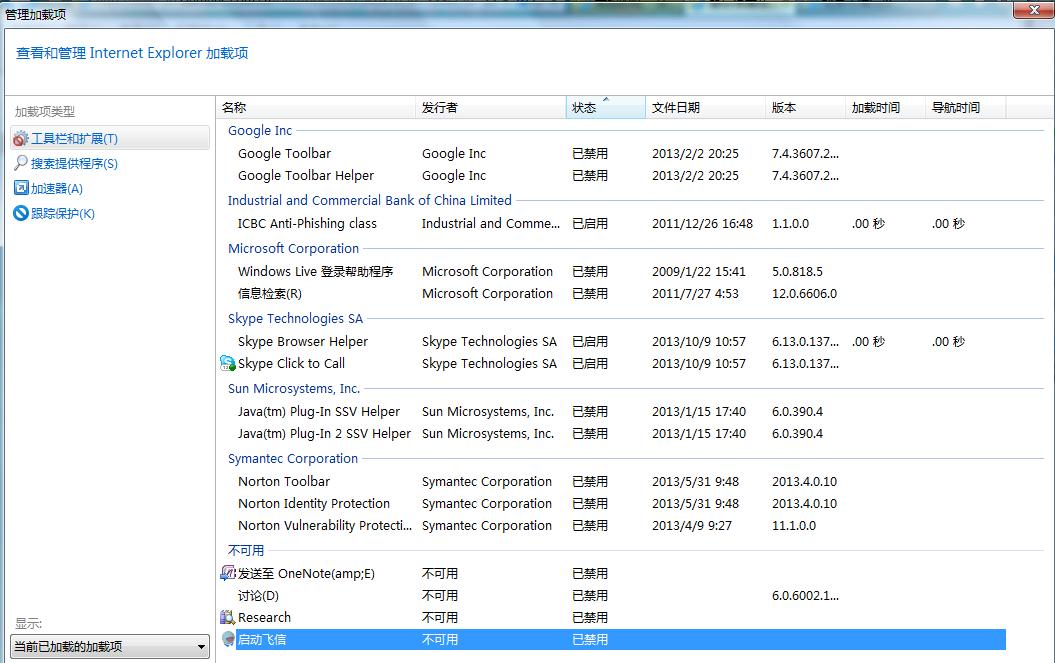The height and width of the screenshot is (663, 1055).
Task: Select the 发送至 OneNote(amp;E) row
Action: click(306, 573)
